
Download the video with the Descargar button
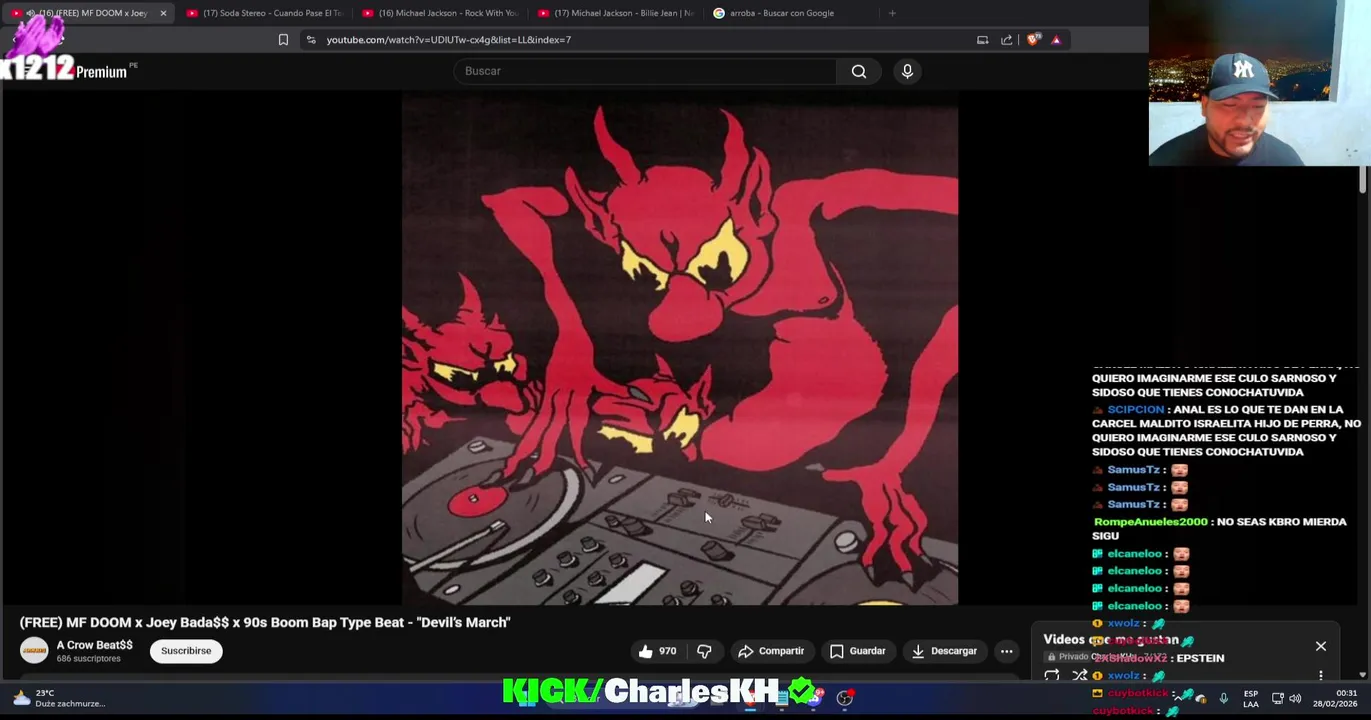tap(944, 651)
